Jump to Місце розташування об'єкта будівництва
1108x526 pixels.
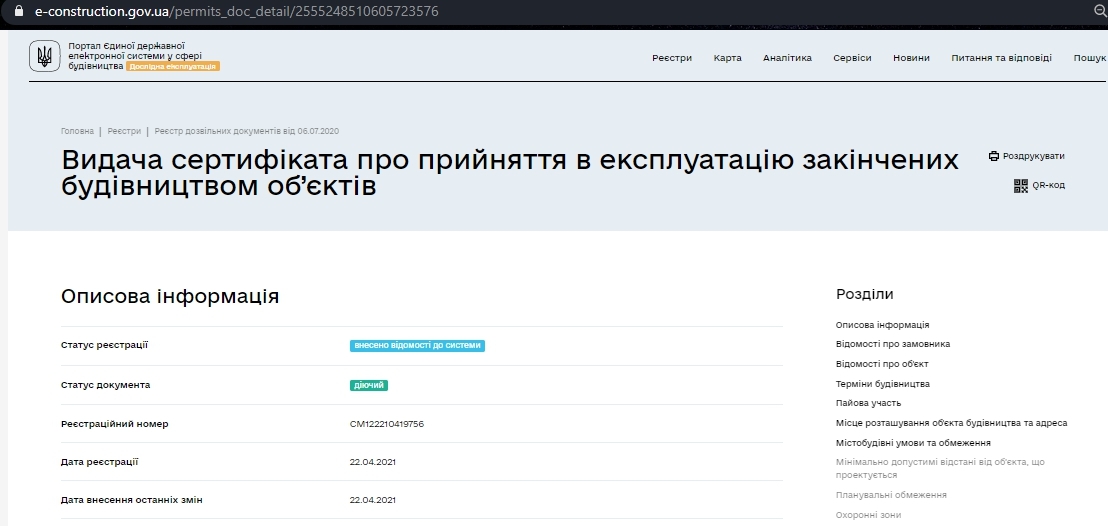[951, 423]
